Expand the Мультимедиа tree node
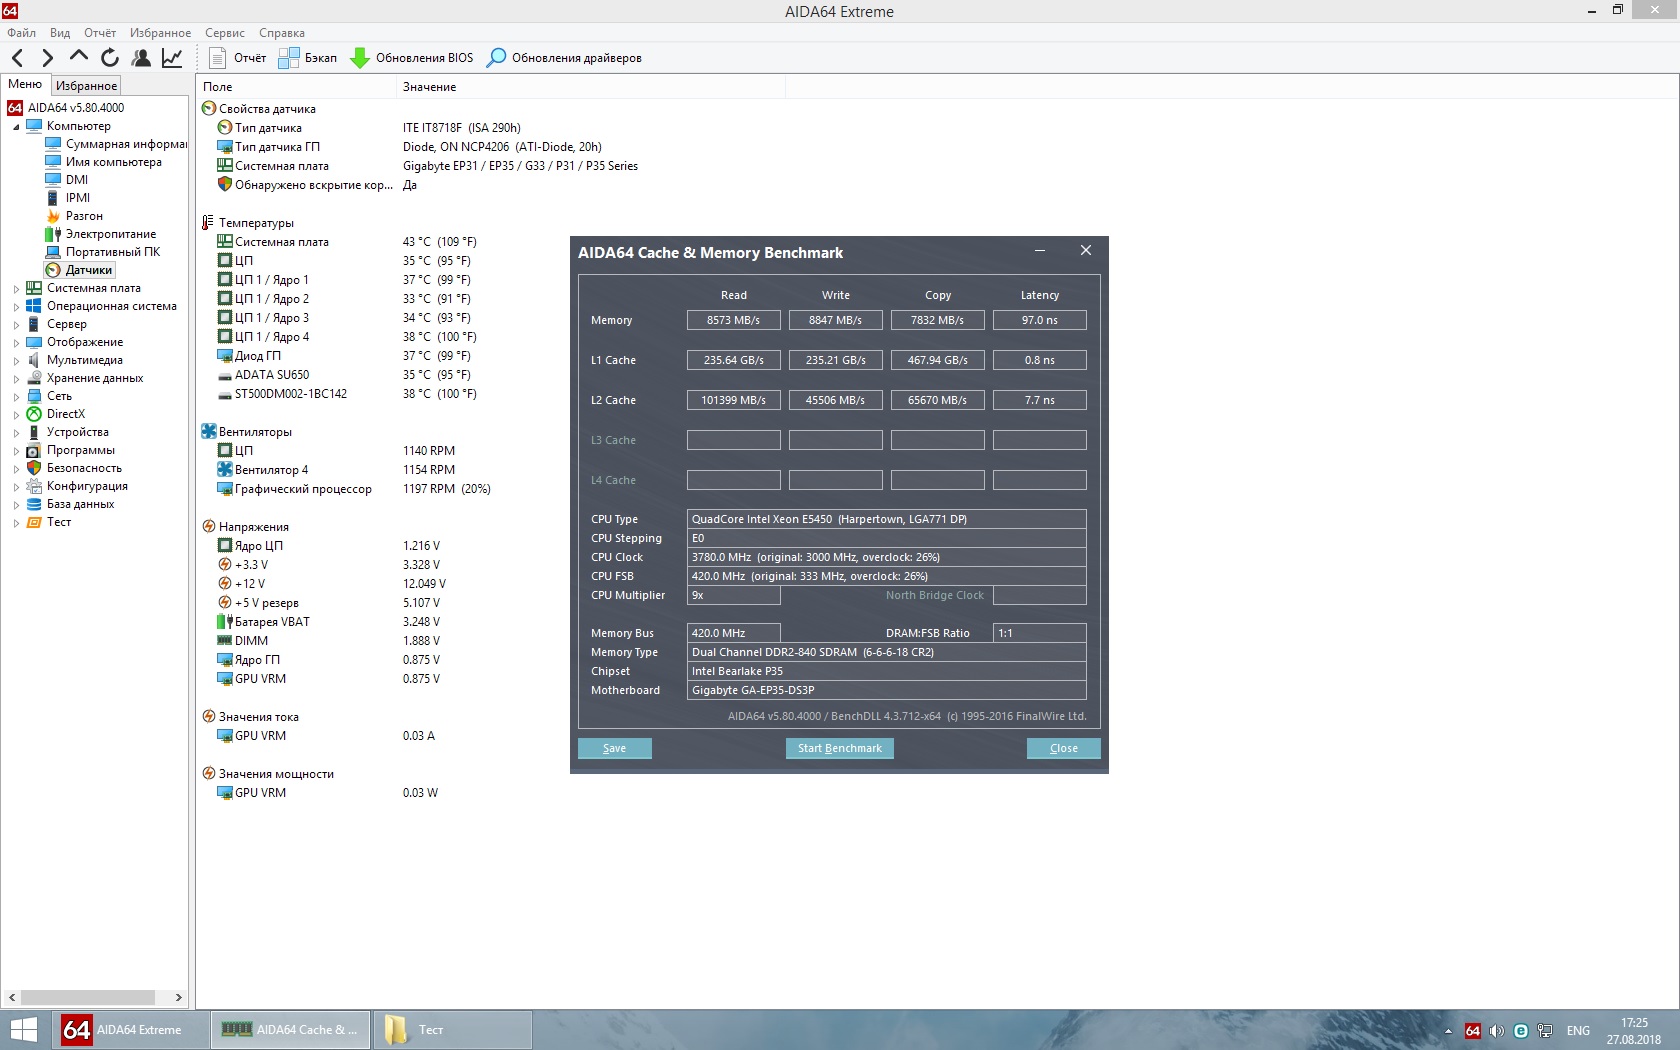Screen dimensions: 1680x1050 16,361
